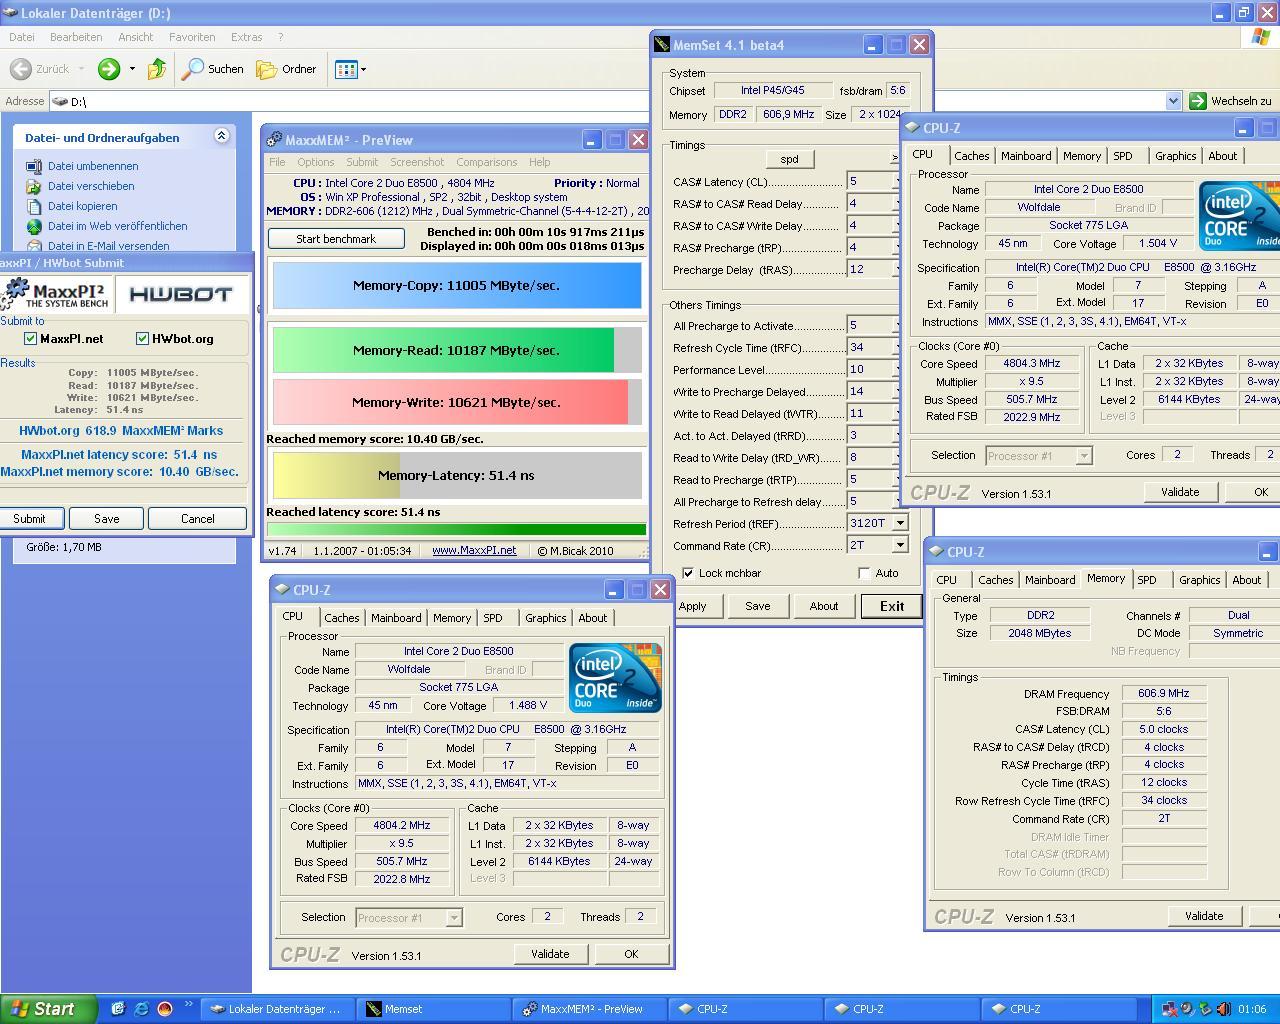This screenshot has height=1024, width=1280.
Task: Open the Comparisons menu in MaxxMEM²
Action: [x=486, y=162]
